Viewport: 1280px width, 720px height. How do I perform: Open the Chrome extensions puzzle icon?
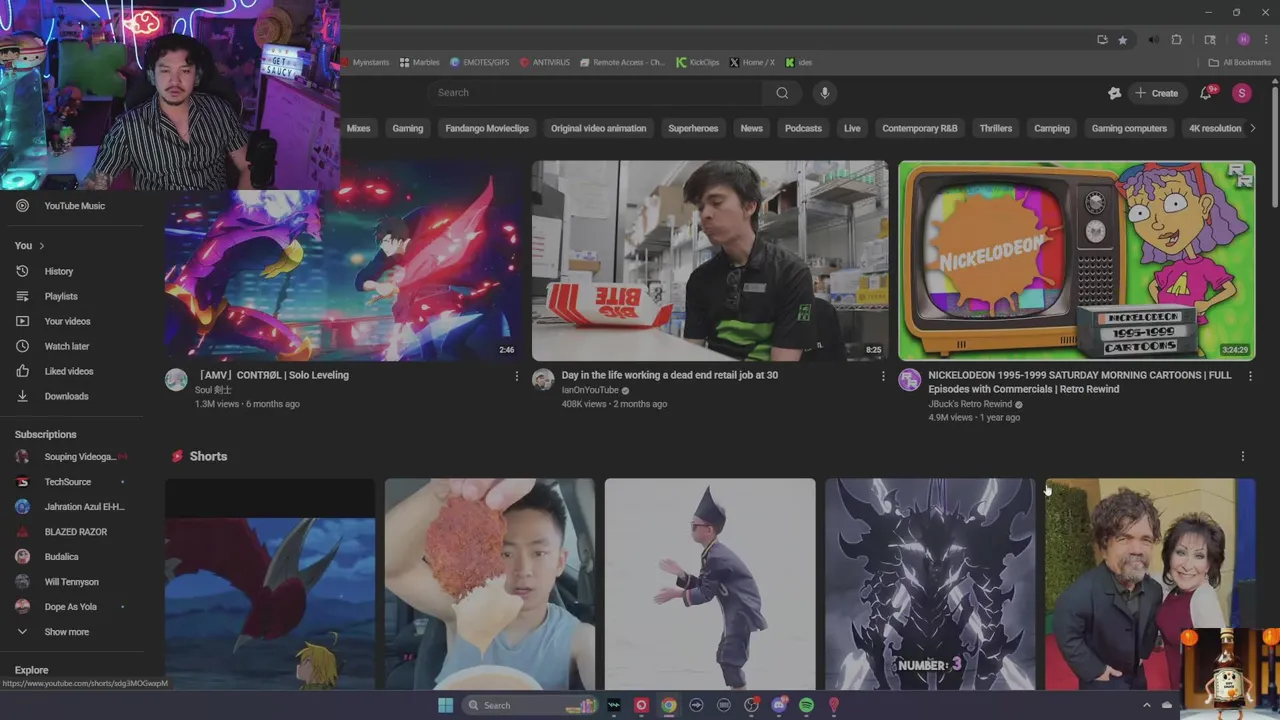(x=1176, y=40)
